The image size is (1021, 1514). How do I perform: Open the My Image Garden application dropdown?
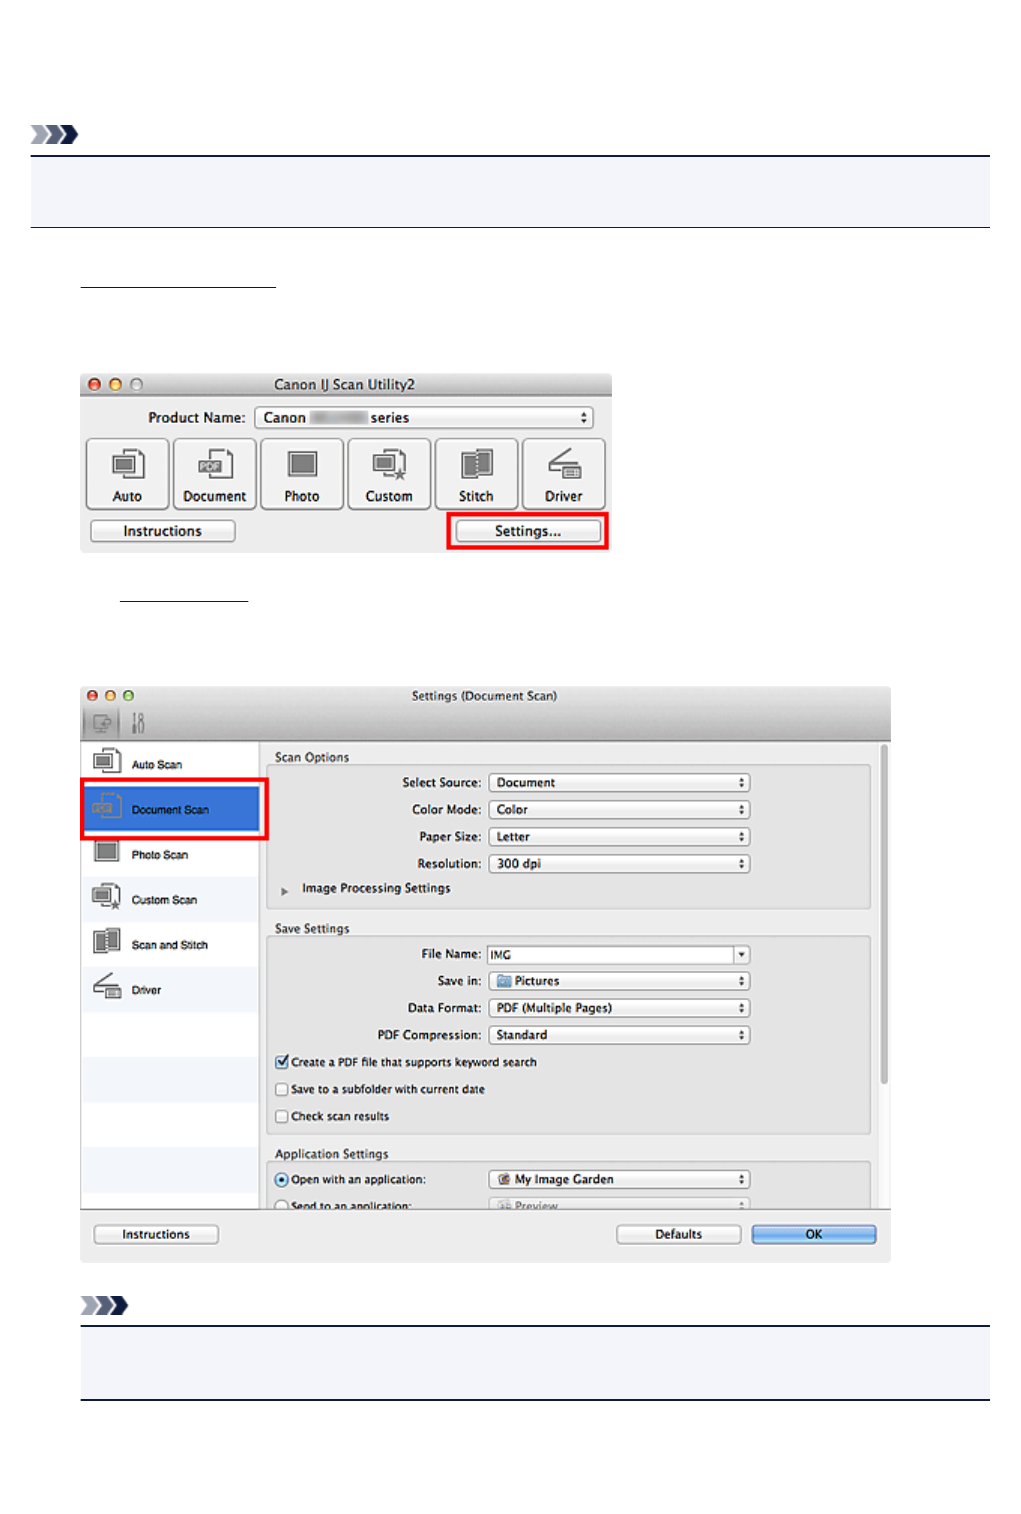point(619,1180)
